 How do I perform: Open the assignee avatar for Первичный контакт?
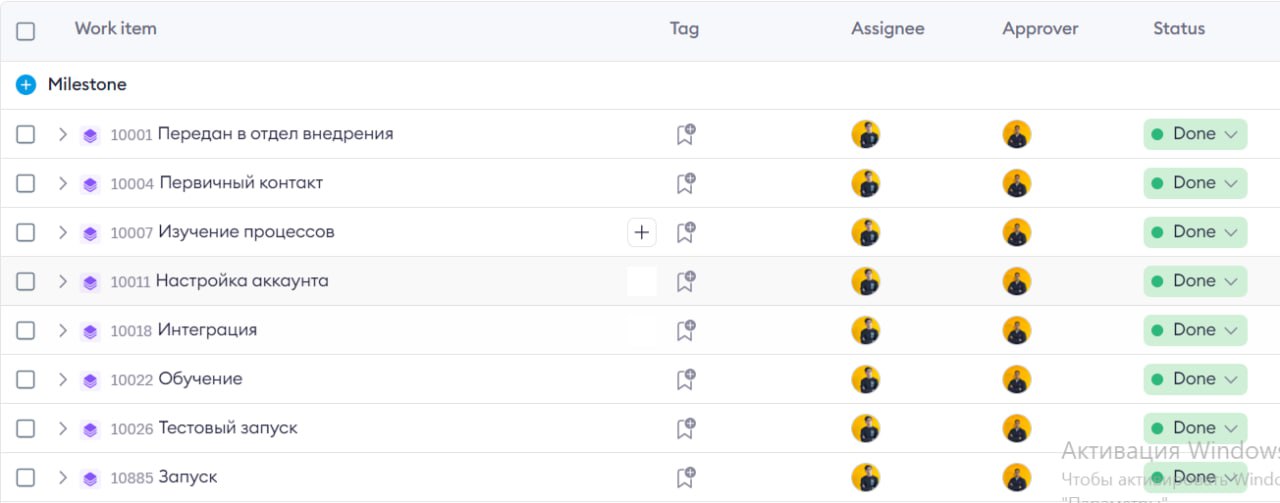pos(865,183)
